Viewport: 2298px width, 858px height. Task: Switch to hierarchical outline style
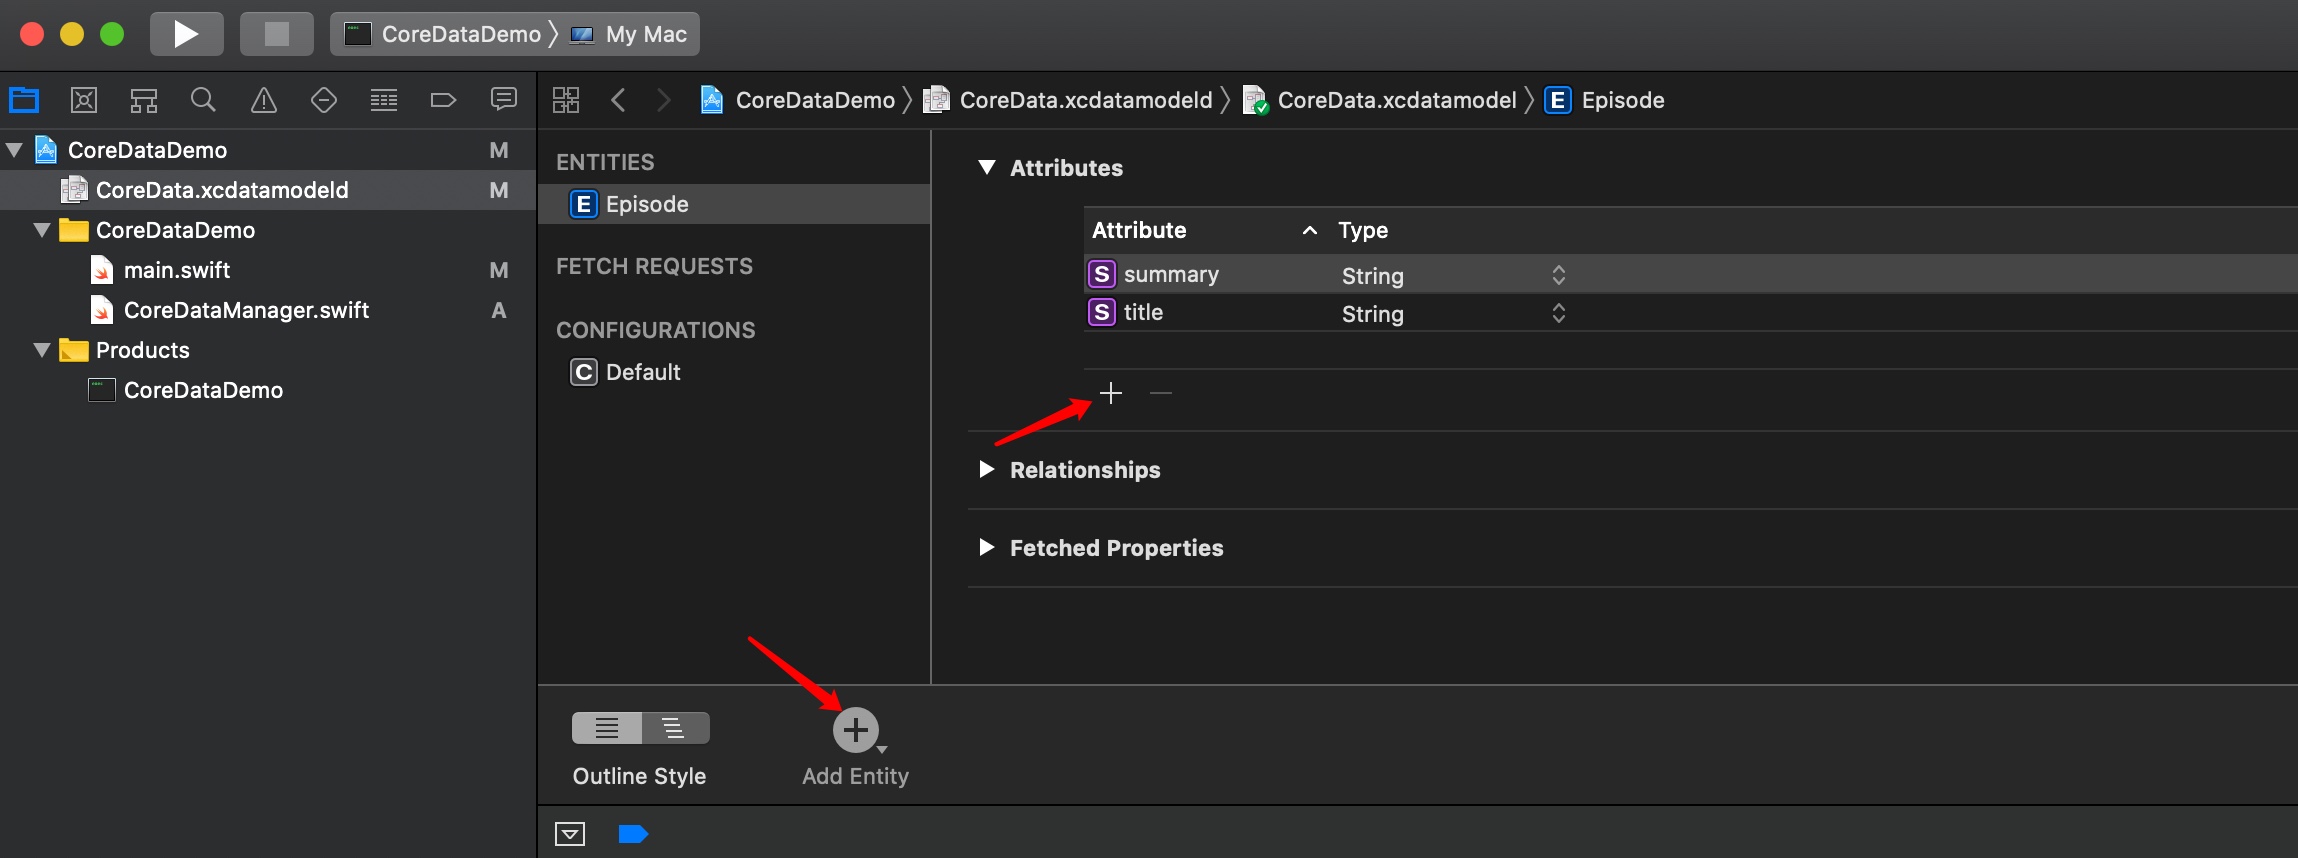click(675, 728)
